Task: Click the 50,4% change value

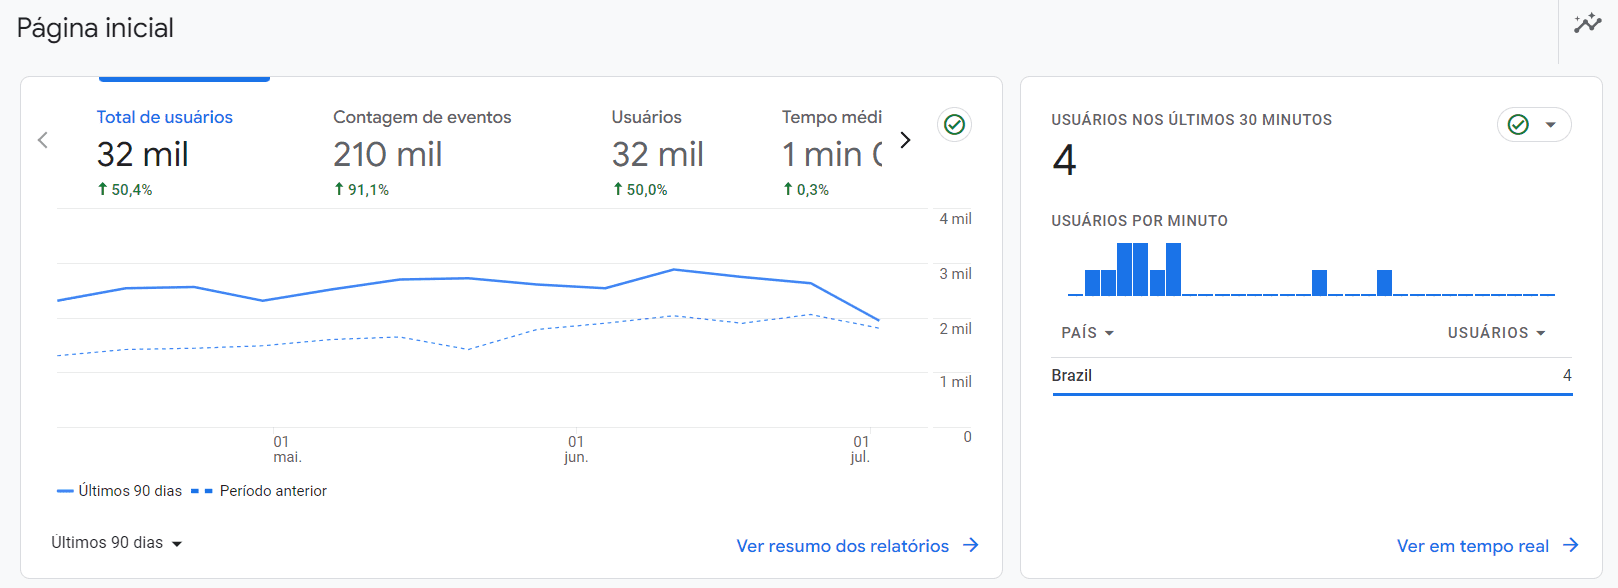Action: [x=125, y=189]
